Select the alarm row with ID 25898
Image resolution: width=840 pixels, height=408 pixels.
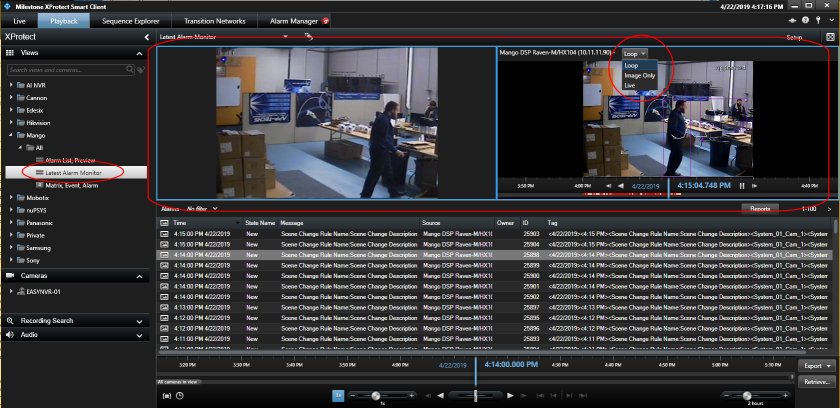(x=495, y=255)
